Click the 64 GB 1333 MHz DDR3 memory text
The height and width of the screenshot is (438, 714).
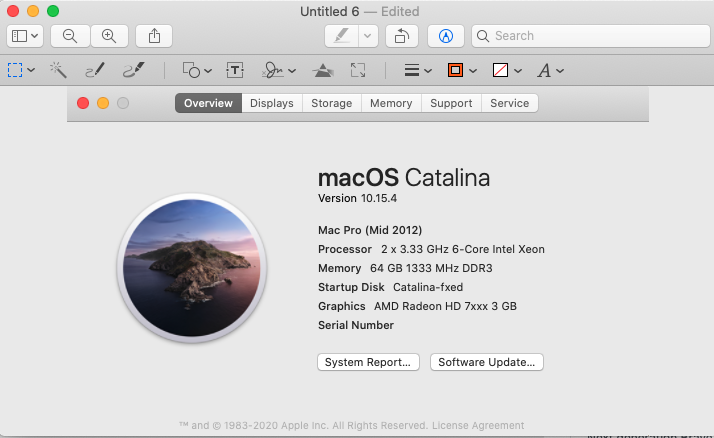tap(431, 268)
